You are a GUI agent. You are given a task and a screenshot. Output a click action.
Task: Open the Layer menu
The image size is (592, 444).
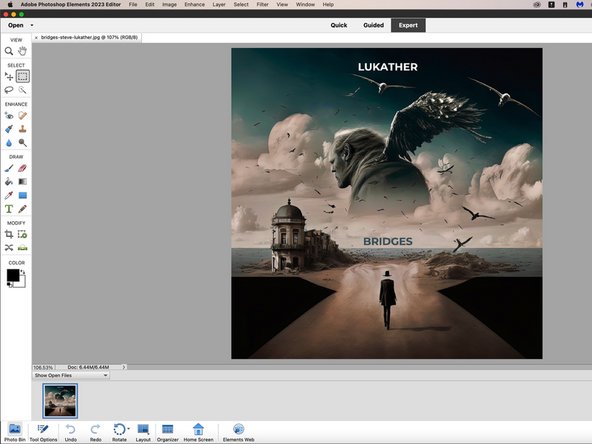(x=219, y=5)
